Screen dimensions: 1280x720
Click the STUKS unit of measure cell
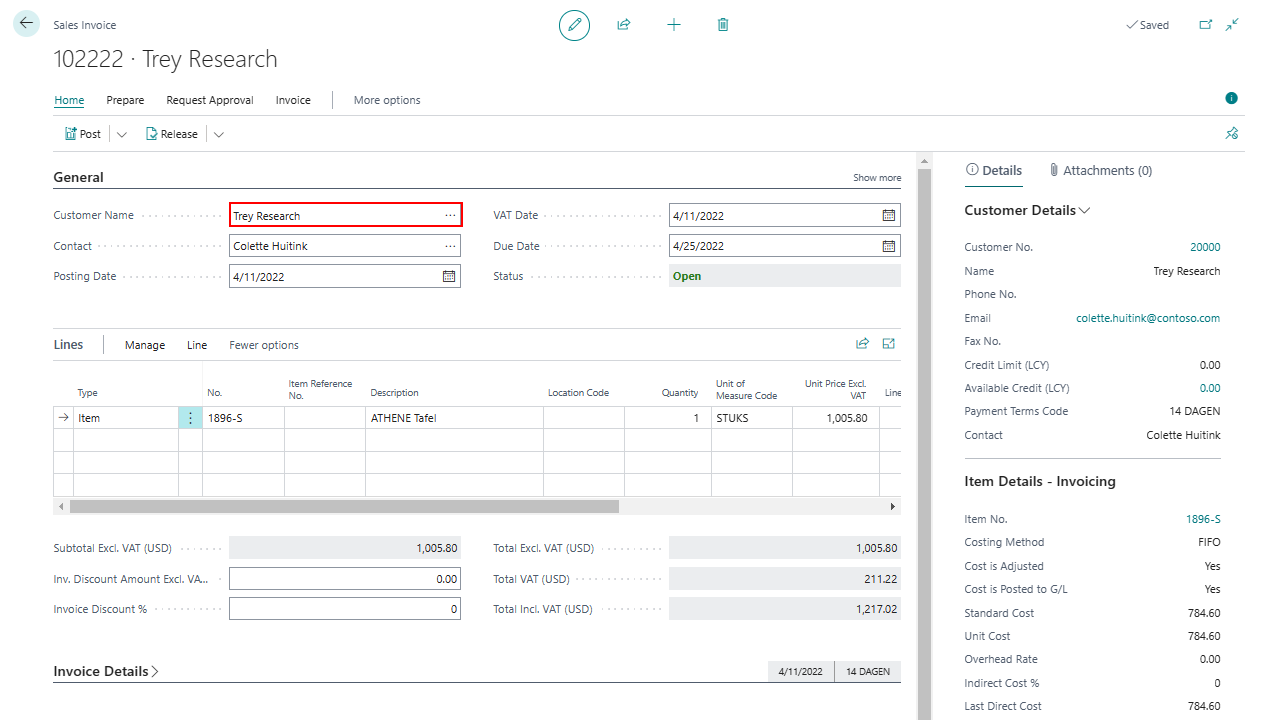(751, 418)
